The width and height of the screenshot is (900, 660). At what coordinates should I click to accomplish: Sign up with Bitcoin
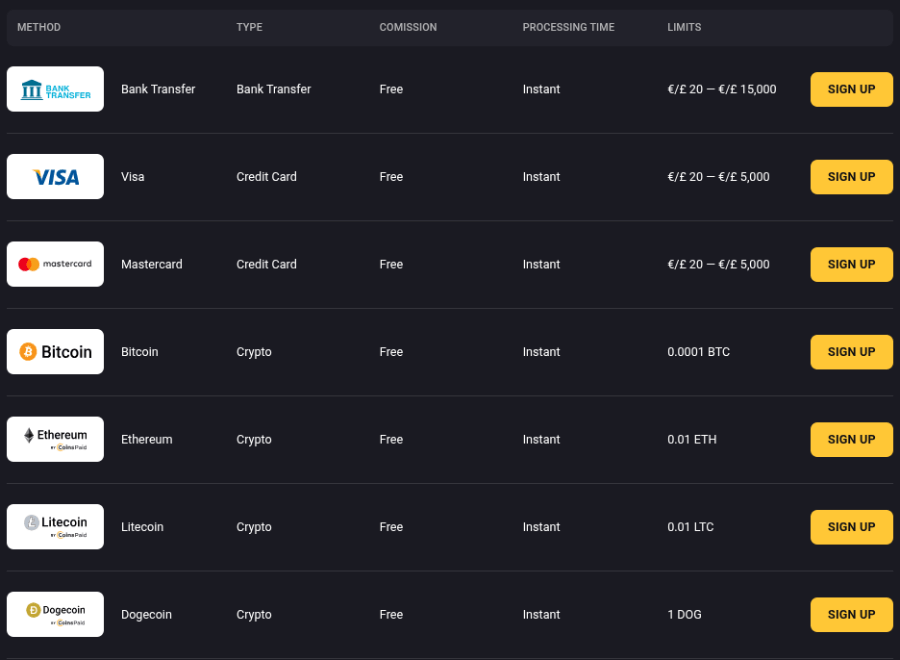coord(851,351)
